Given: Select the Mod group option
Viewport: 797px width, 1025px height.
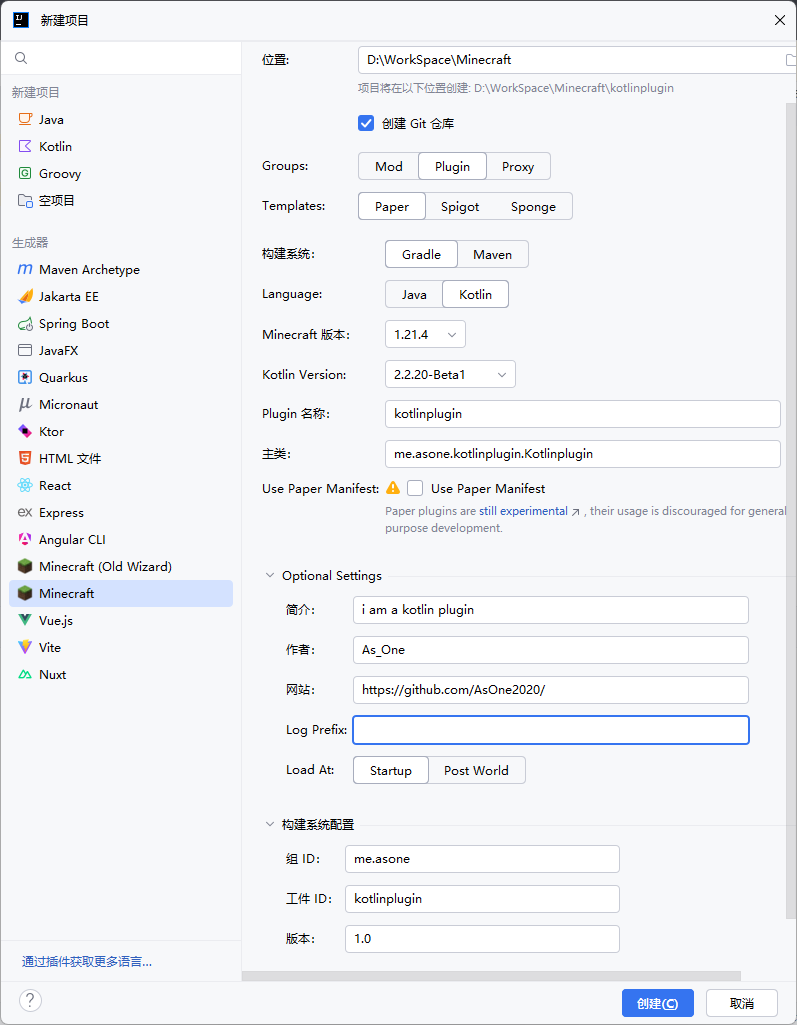Looking at the screenshot, I should (388, 166).
